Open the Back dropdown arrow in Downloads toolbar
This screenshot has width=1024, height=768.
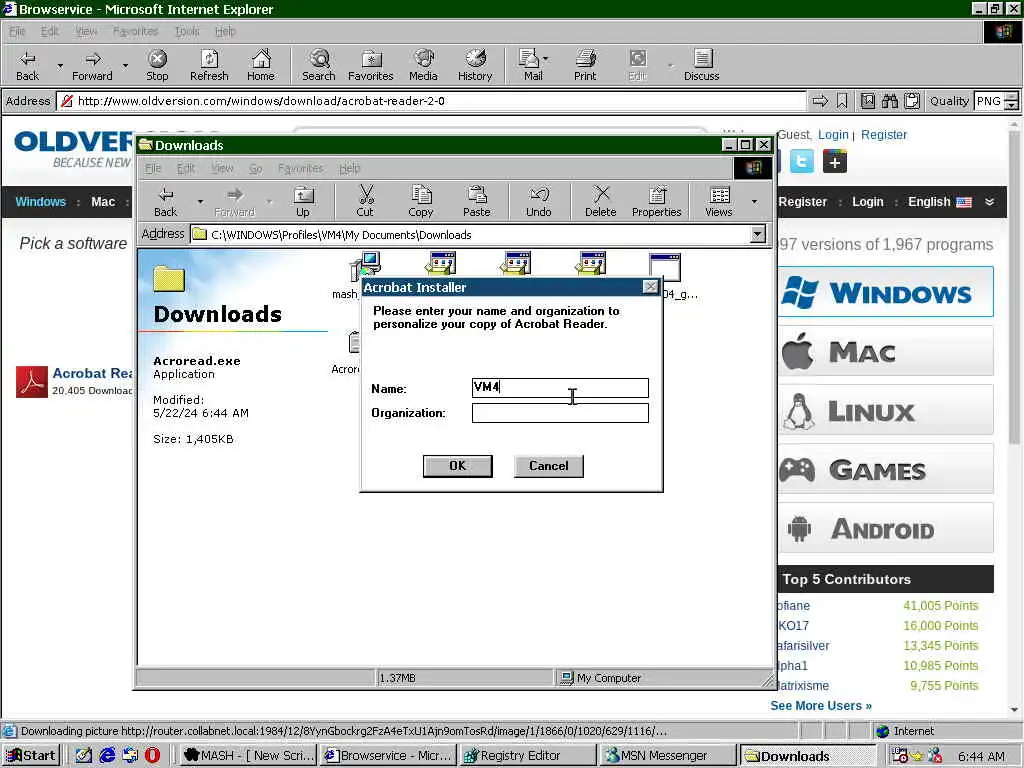pos(200,201)
